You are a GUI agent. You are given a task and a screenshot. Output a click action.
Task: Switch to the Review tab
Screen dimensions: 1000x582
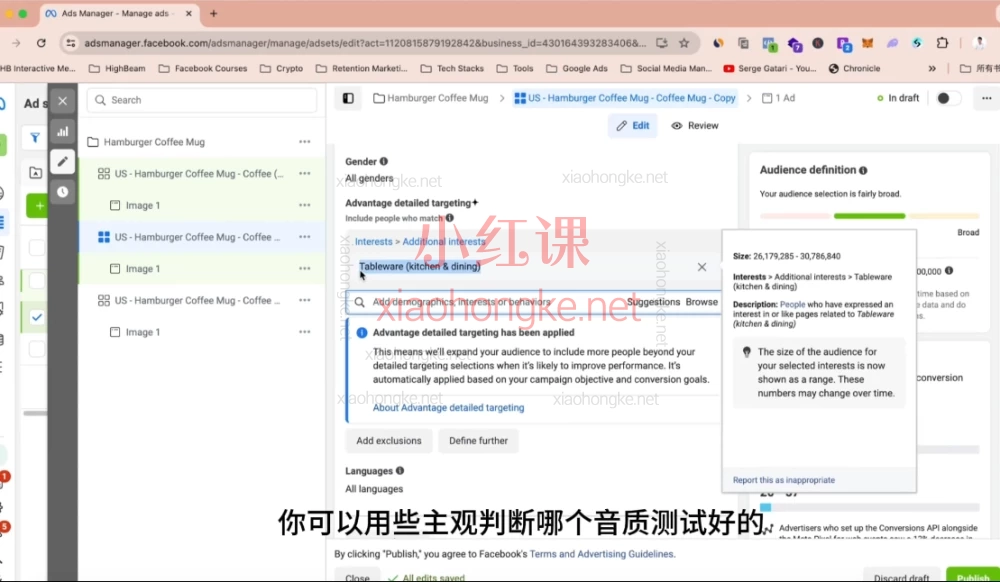[x=695, y=126]
